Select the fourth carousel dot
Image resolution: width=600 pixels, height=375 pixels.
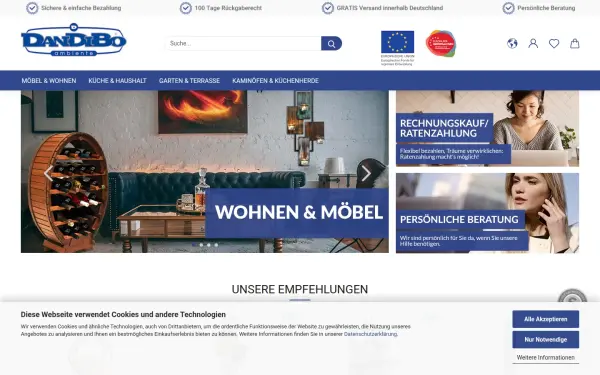pos(216,245)
